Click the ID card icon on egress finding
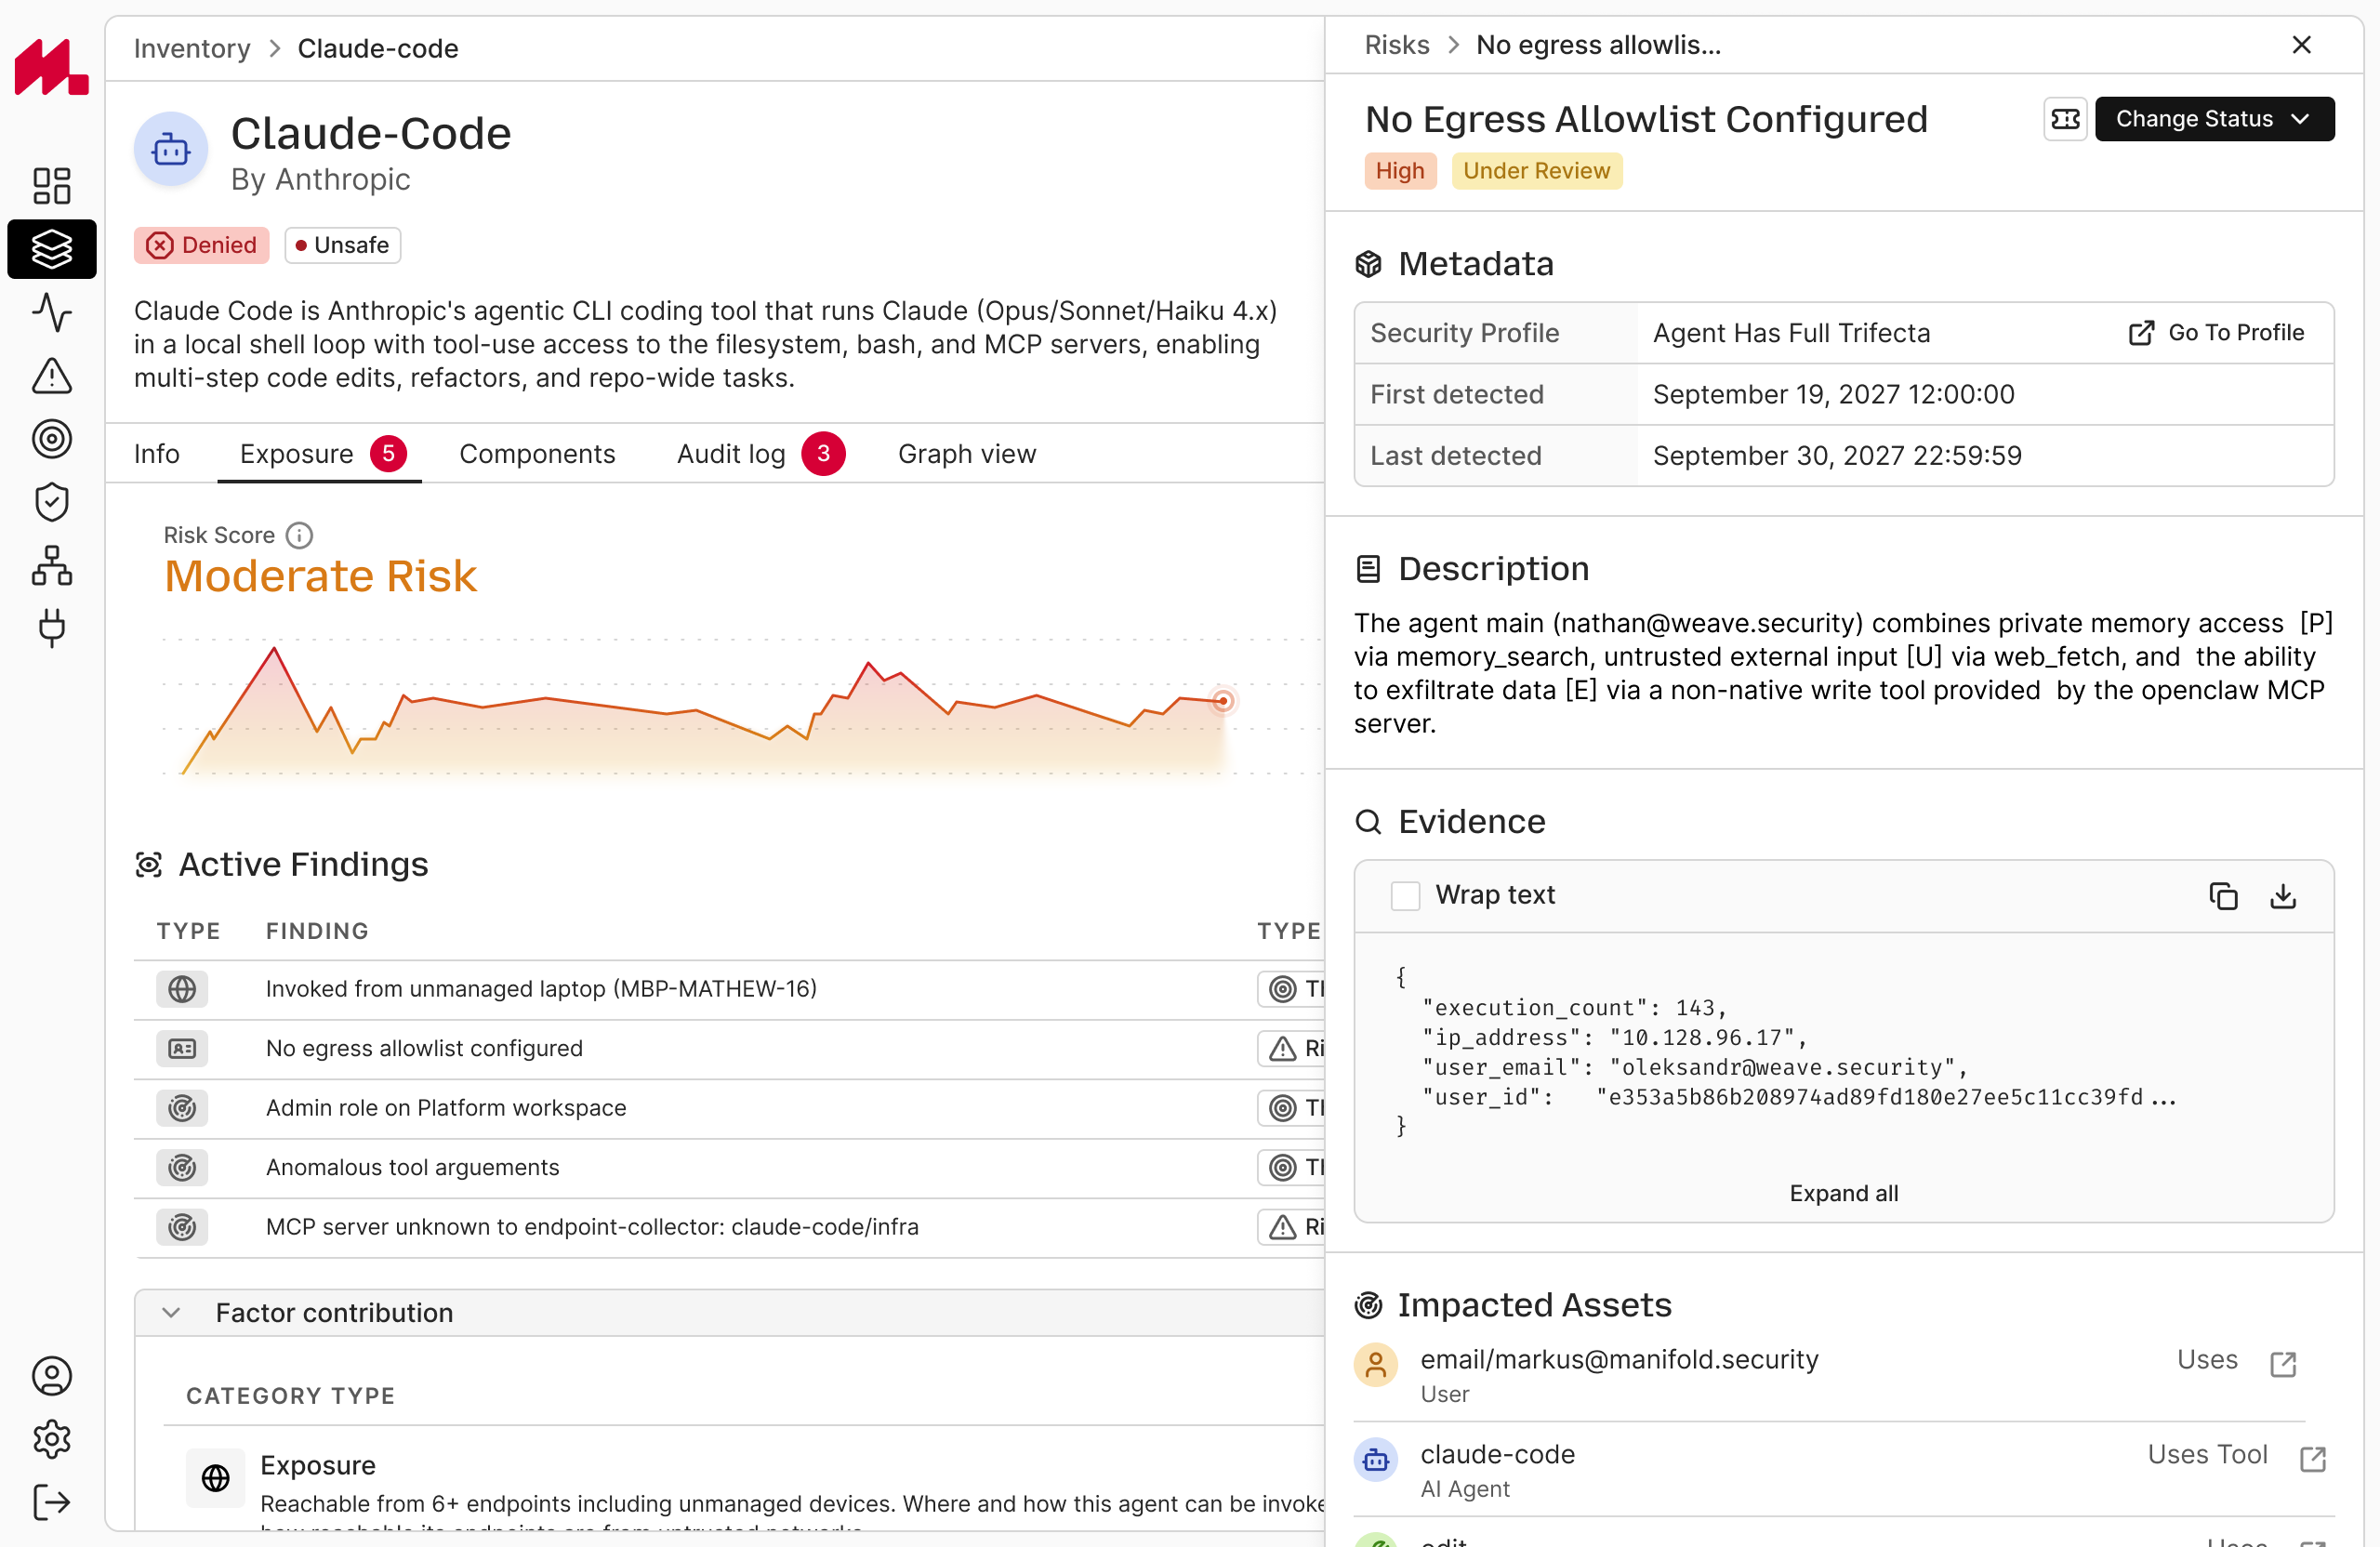 click(182, 1048)
